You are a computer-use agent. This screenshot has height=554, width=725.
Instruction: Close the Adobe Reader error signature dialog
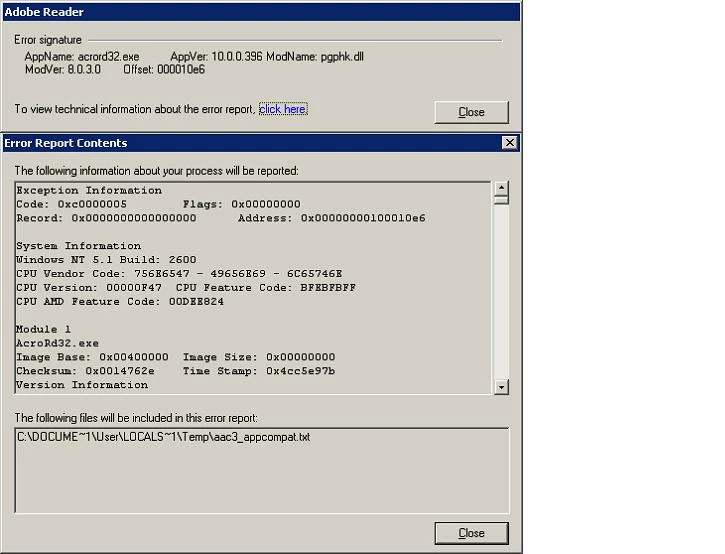pos(471,112)
